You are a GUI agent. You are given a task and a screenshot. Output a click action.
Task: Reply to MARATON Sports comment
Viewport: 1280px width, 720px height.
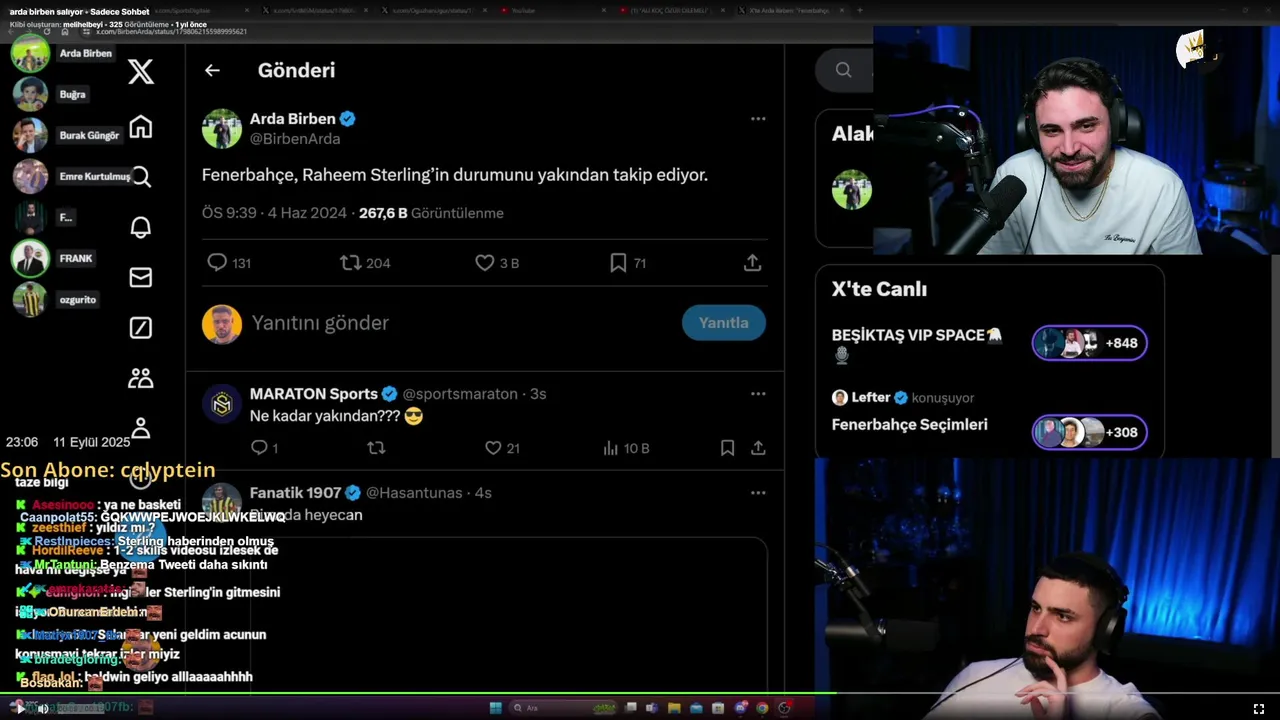tap(264, 448)
